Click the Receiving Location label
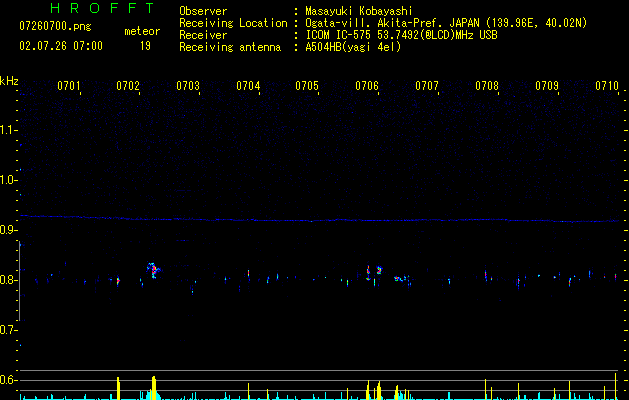The image size is (629, 400). click(233, 23)
